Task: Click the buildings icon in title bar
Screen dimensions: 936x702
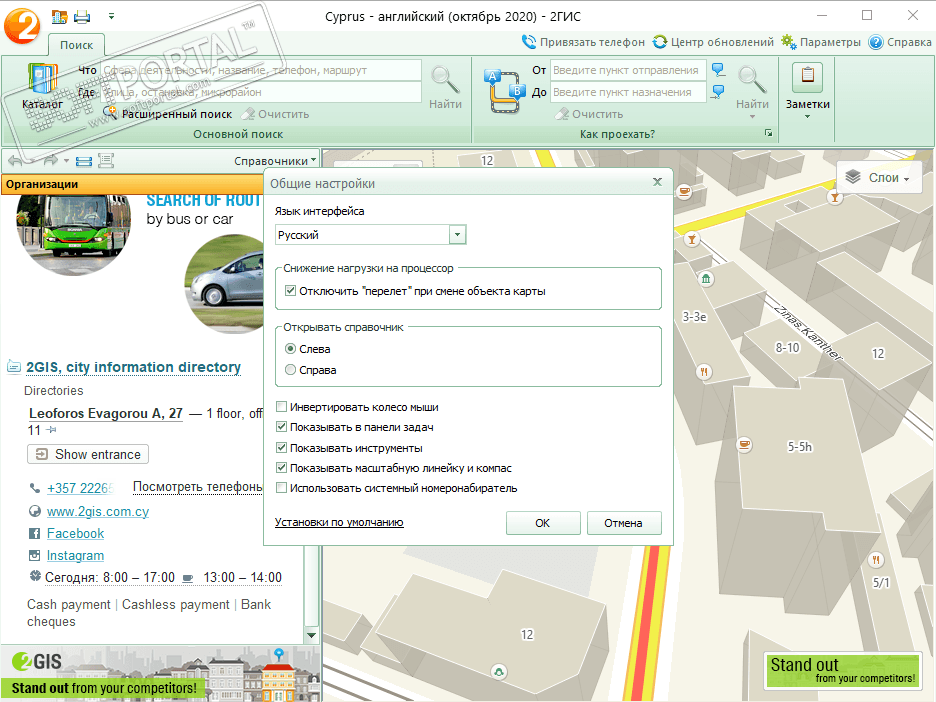Action: tap(59, 17)
